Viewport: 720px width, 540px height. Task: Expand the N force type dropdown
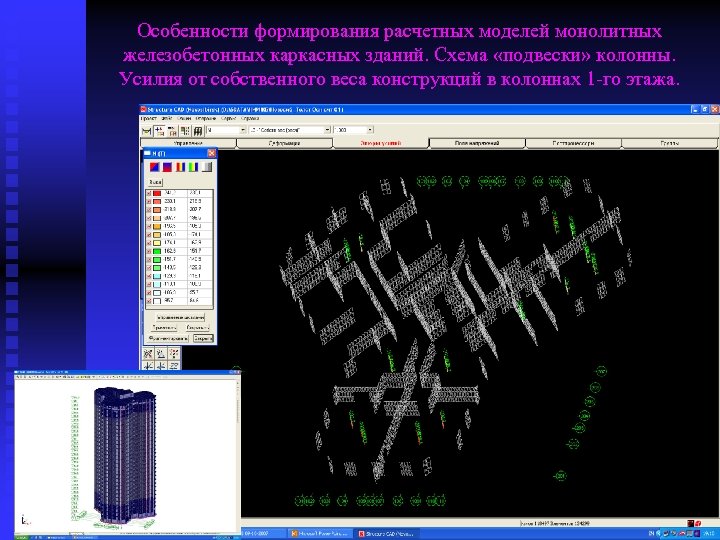coord(243,130)
